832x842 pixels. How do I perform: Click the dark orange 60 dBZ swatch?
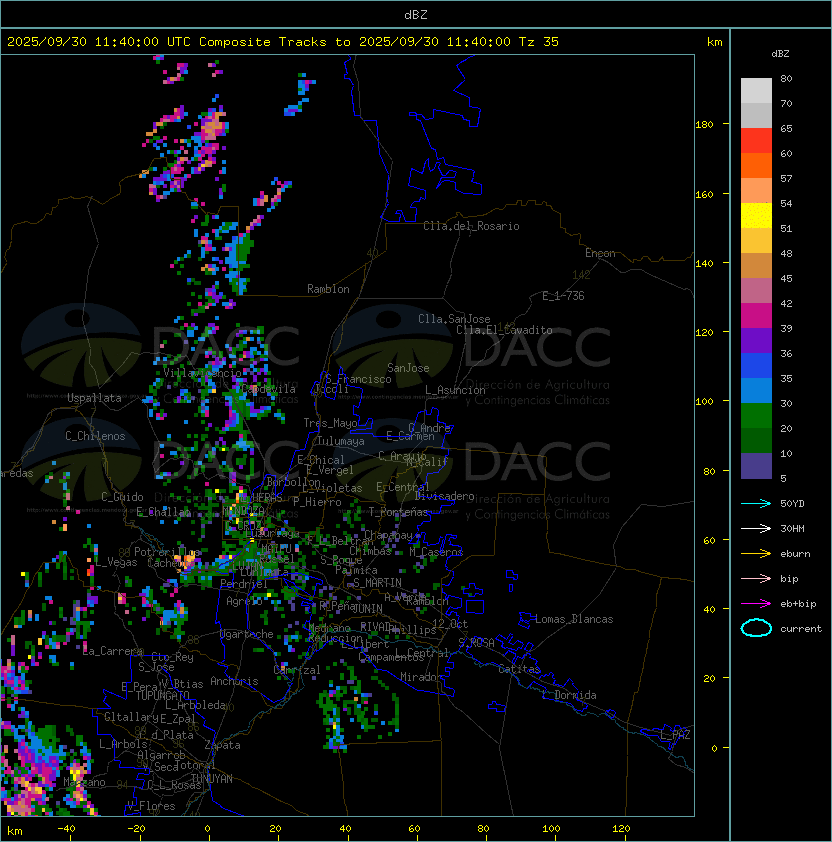tap(756, 165)
